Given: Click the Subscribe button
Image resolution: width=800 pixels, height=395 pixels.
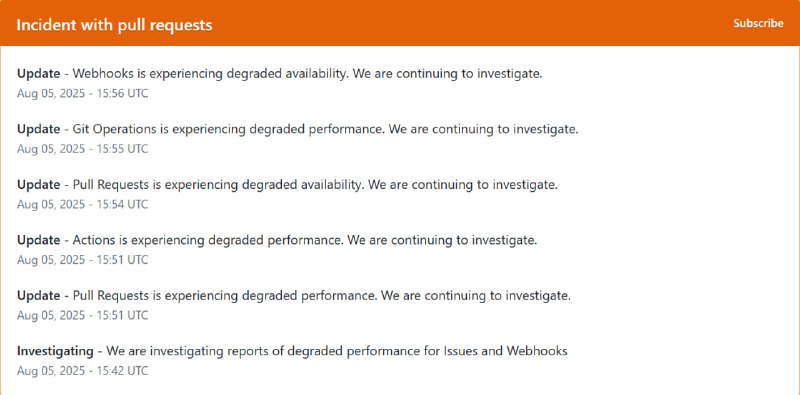Looking at the screenshot, I should (758, 23).
